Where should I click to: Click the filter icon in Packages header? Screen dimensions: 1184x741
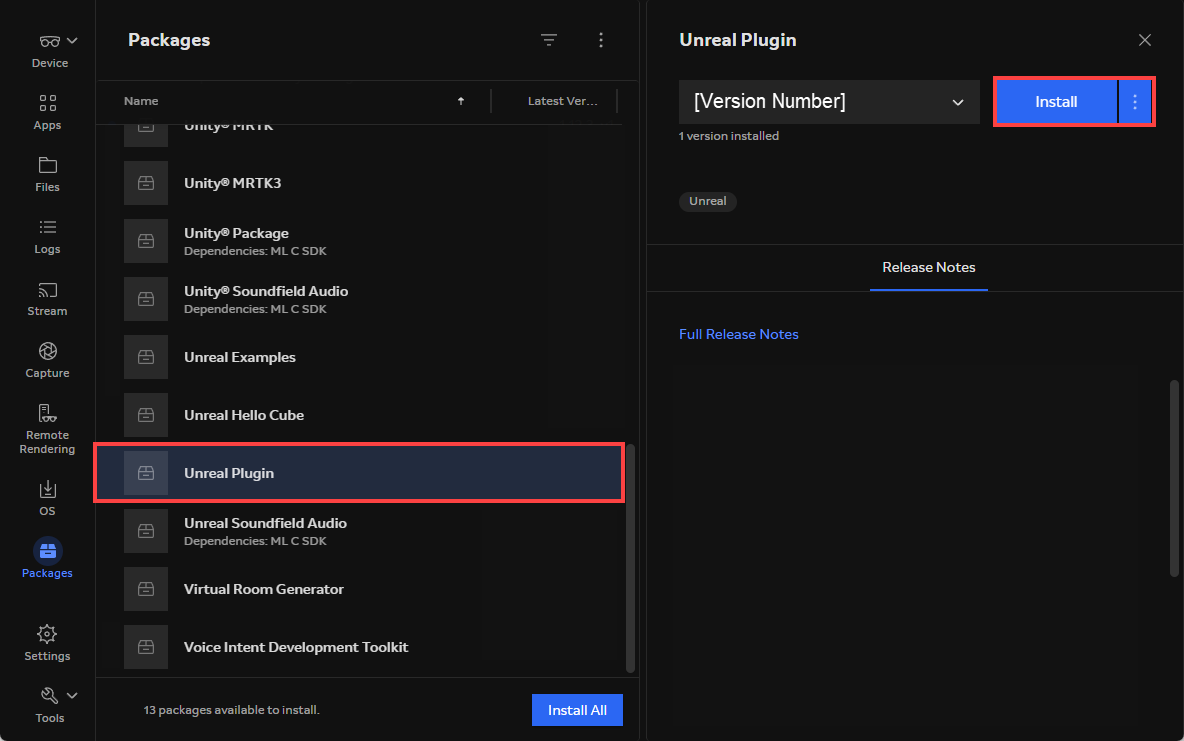coord(548,40)
